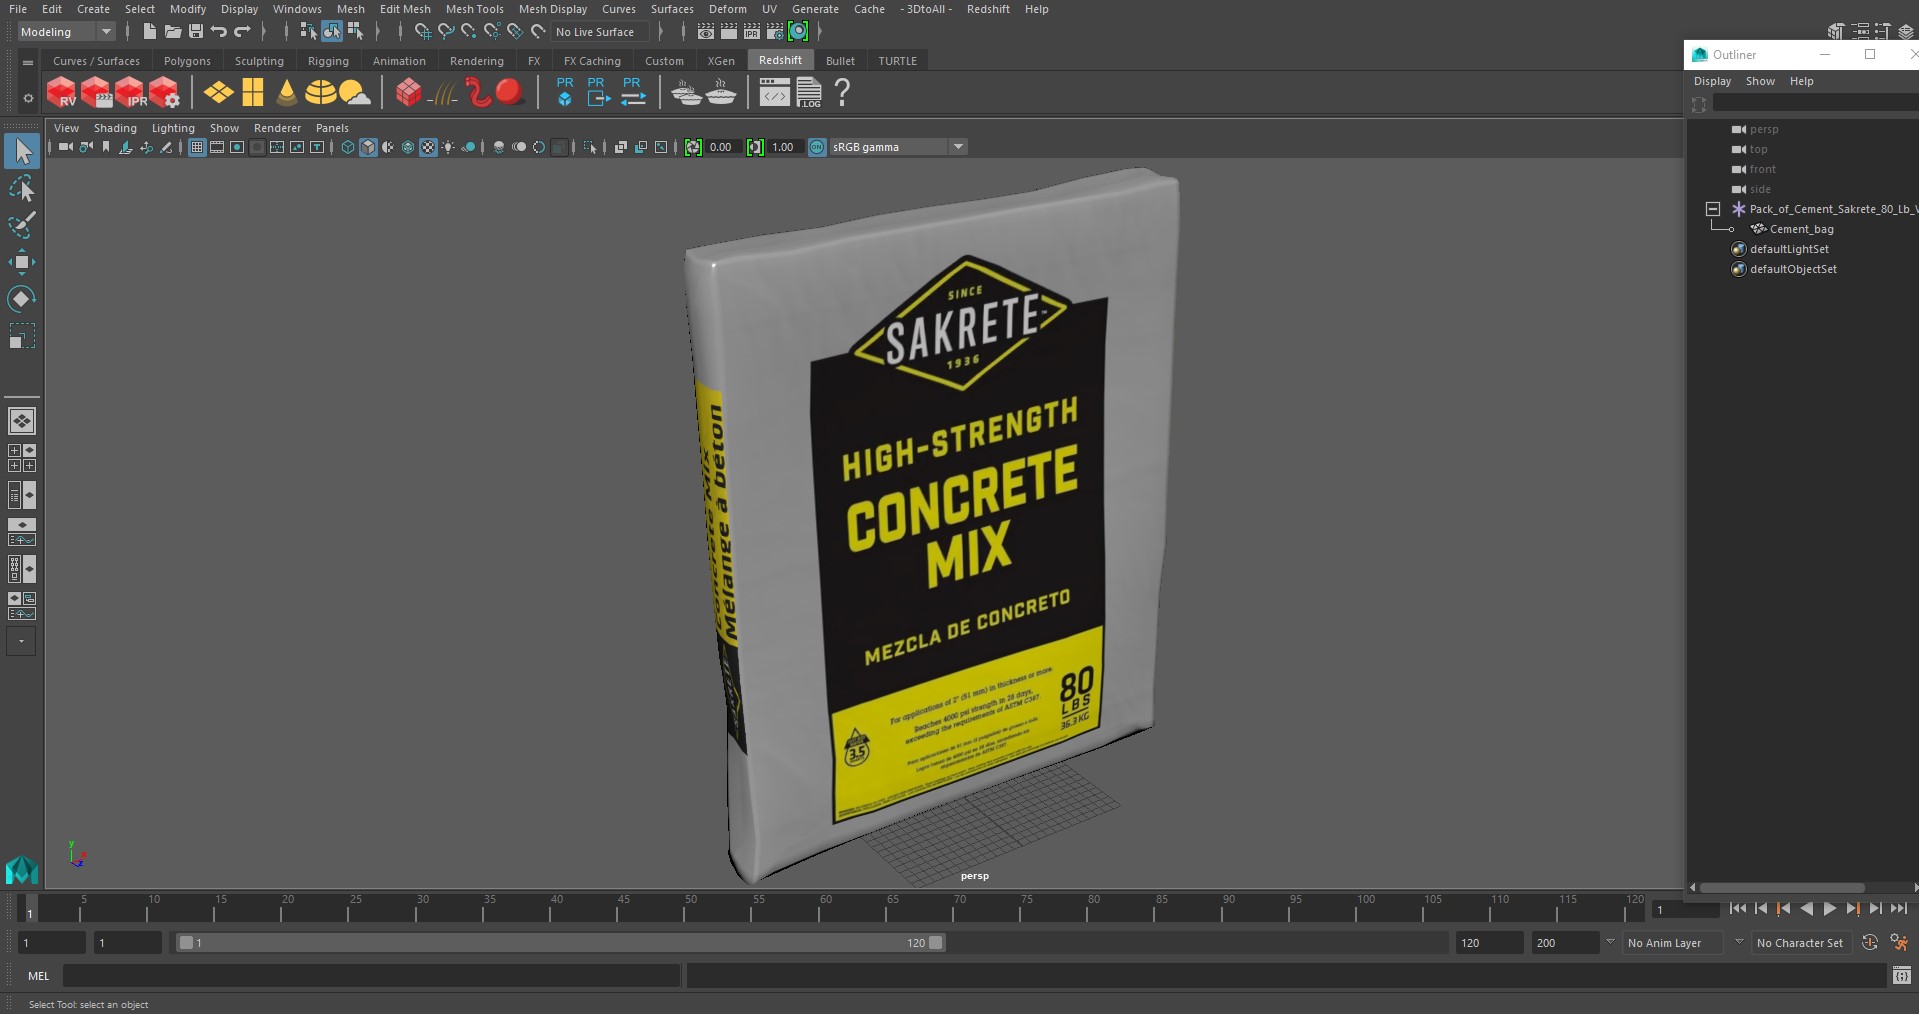This screenshot has height=1014, width=1919.
Task: Open shelf options gear menu
Action: pyautogui.click(x=28, y=97)
